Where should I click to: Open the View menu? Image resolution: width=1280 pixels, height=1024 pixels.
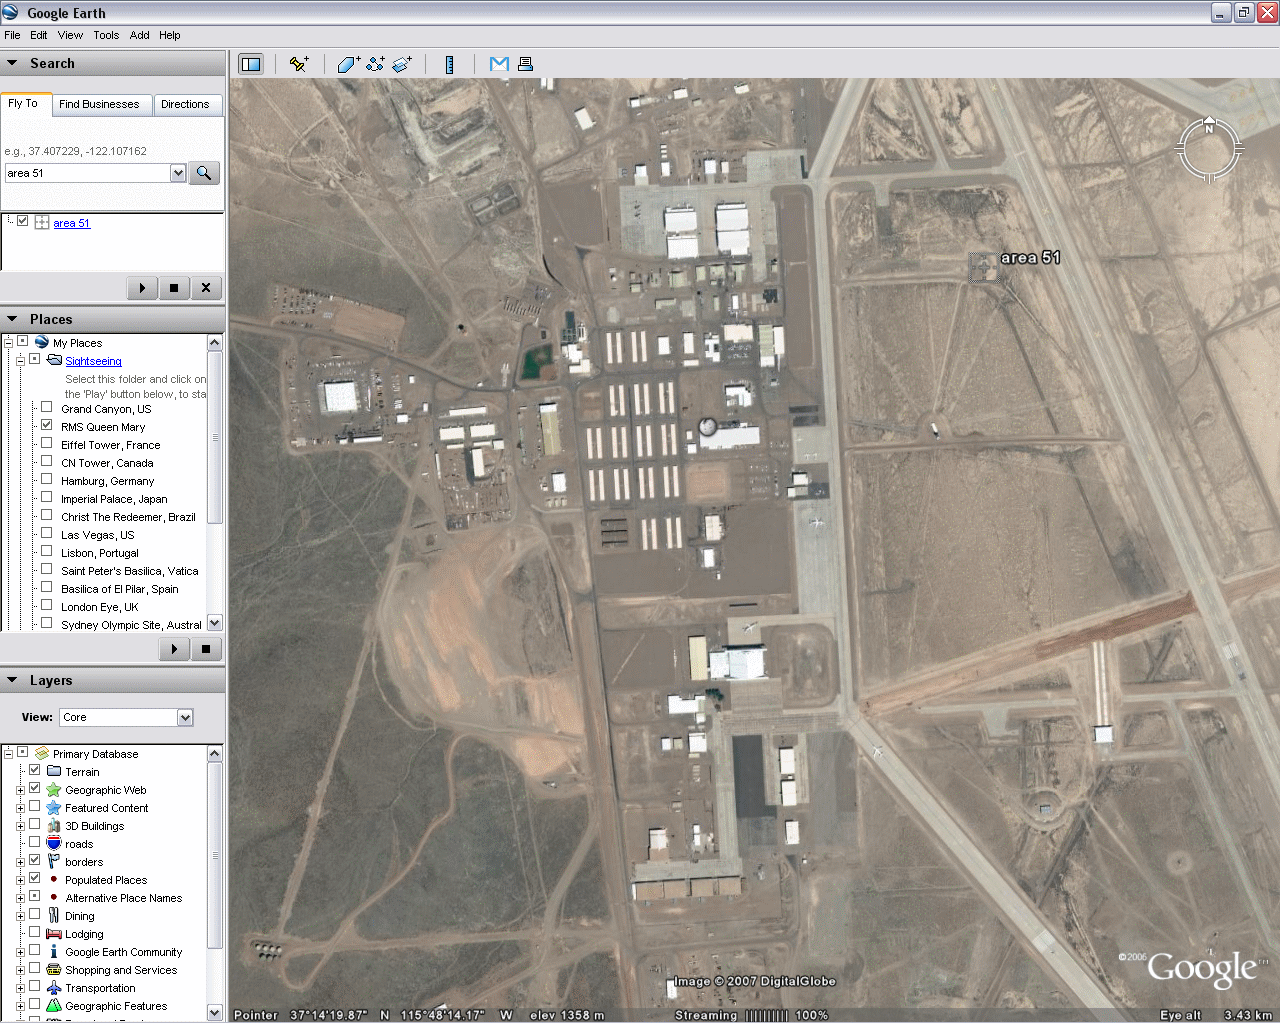tap(70, 35)
